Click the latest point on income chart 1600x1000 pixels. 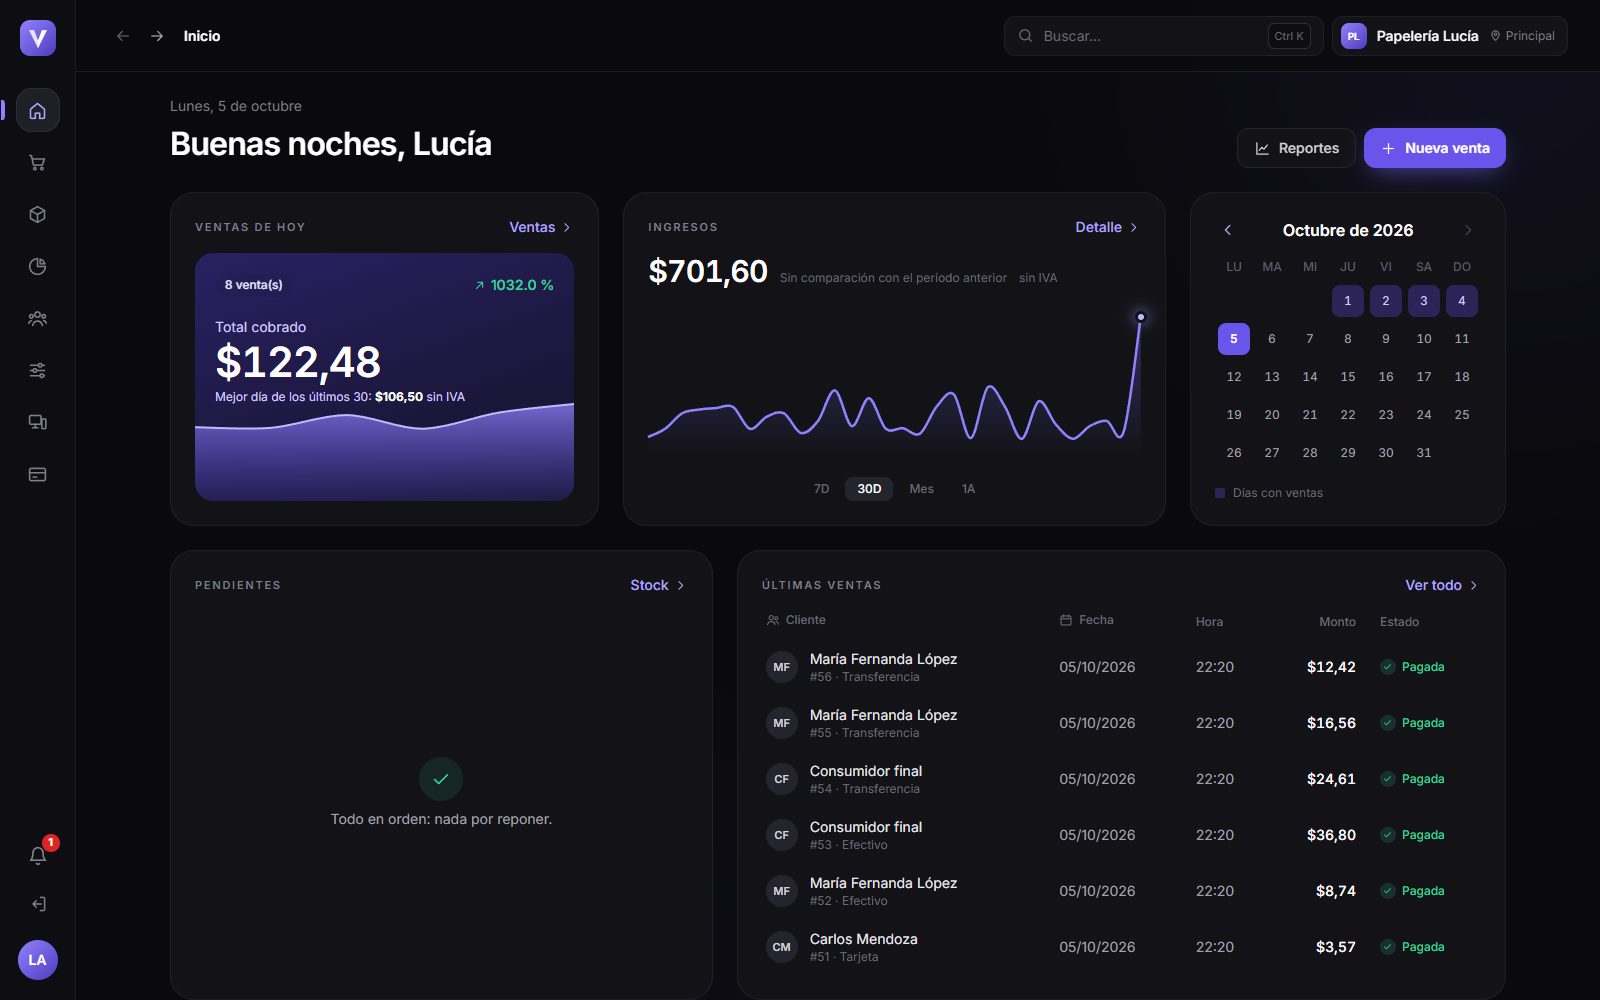(1140, 317)
